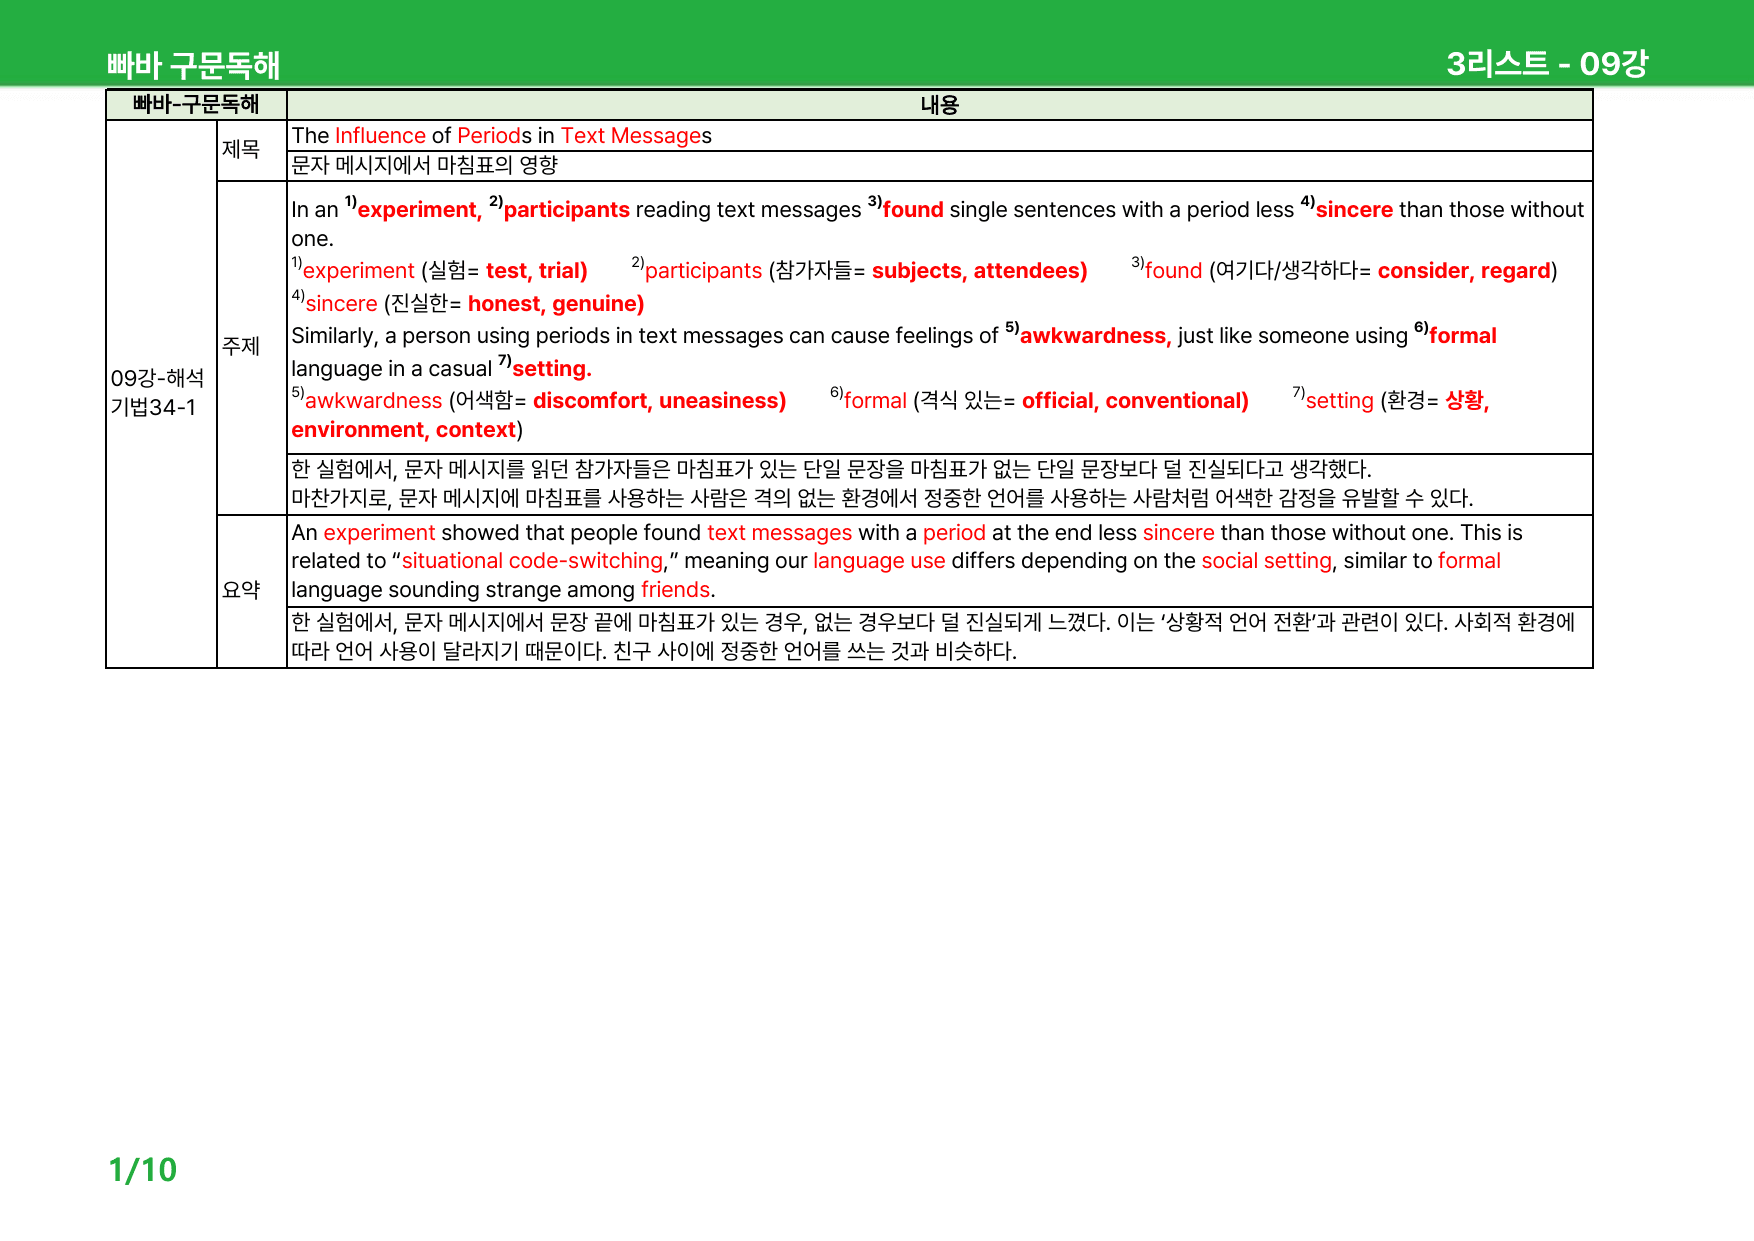This screenshot has height=1241, width=1754.
Task: Select the 내용 column header cell
Action: (939, 105)
